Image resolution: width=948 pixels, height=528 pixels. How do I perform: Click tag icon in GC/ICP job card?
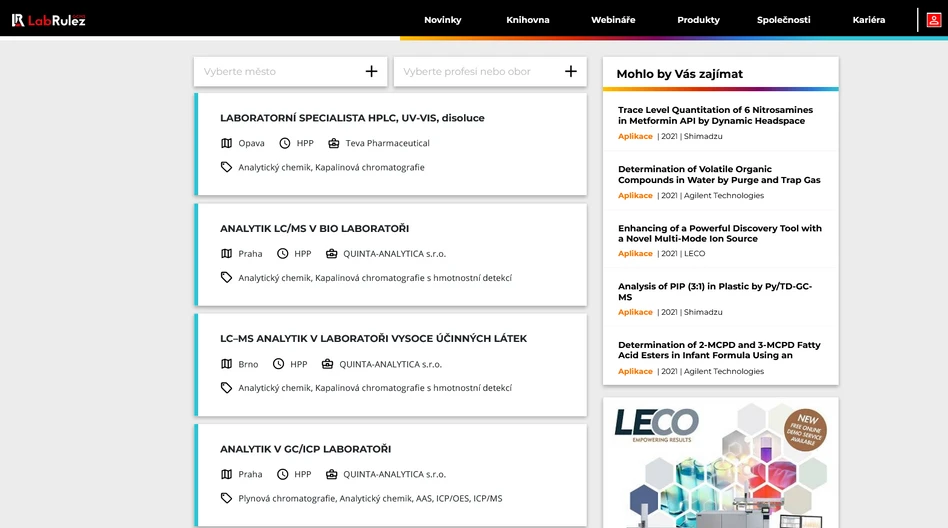227,498
